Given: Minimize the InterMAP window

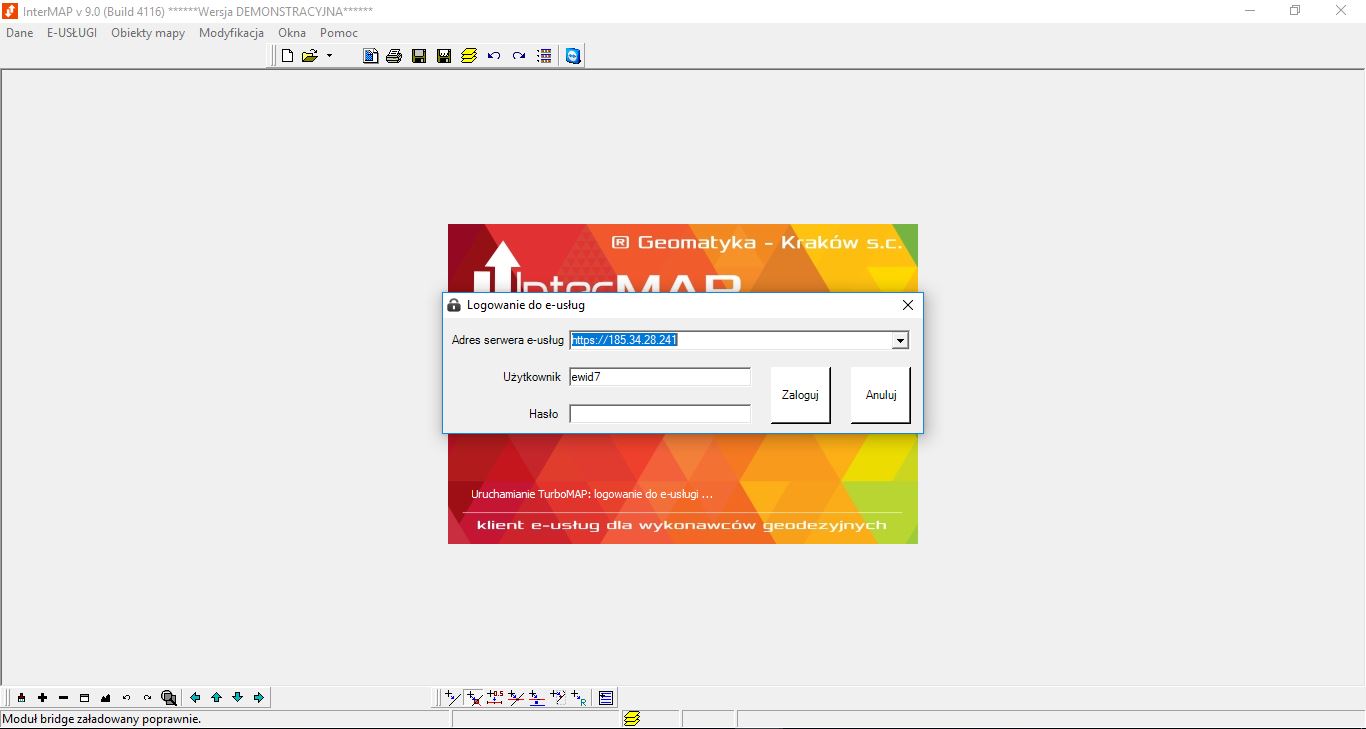Looking at the screenshot, I should pyautogui.click(x=1250, y=11).
